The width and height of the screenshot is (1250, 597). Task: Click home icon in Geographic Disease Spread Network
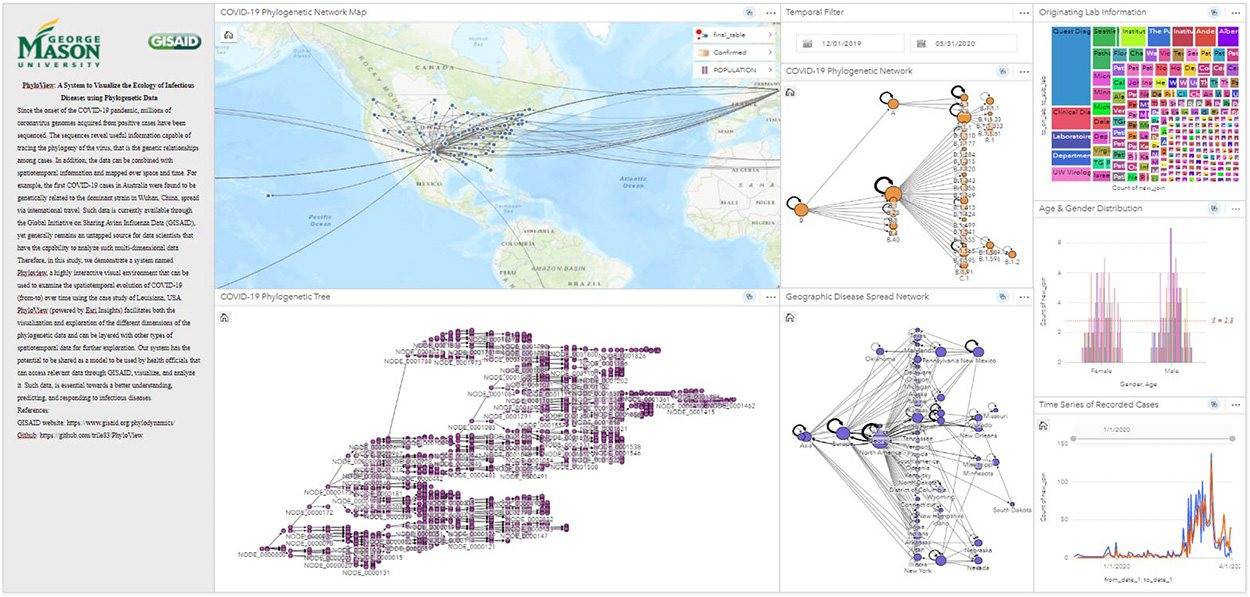793,317
